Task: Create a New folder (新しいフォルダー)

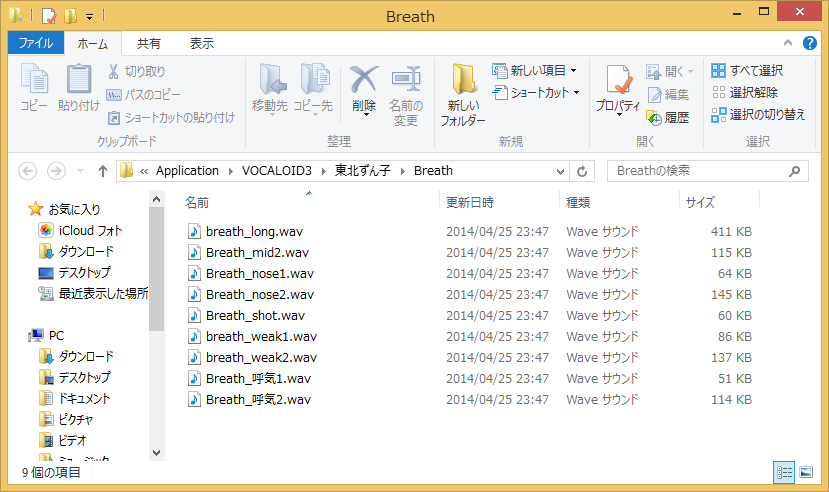Action: tap(463, 95)
